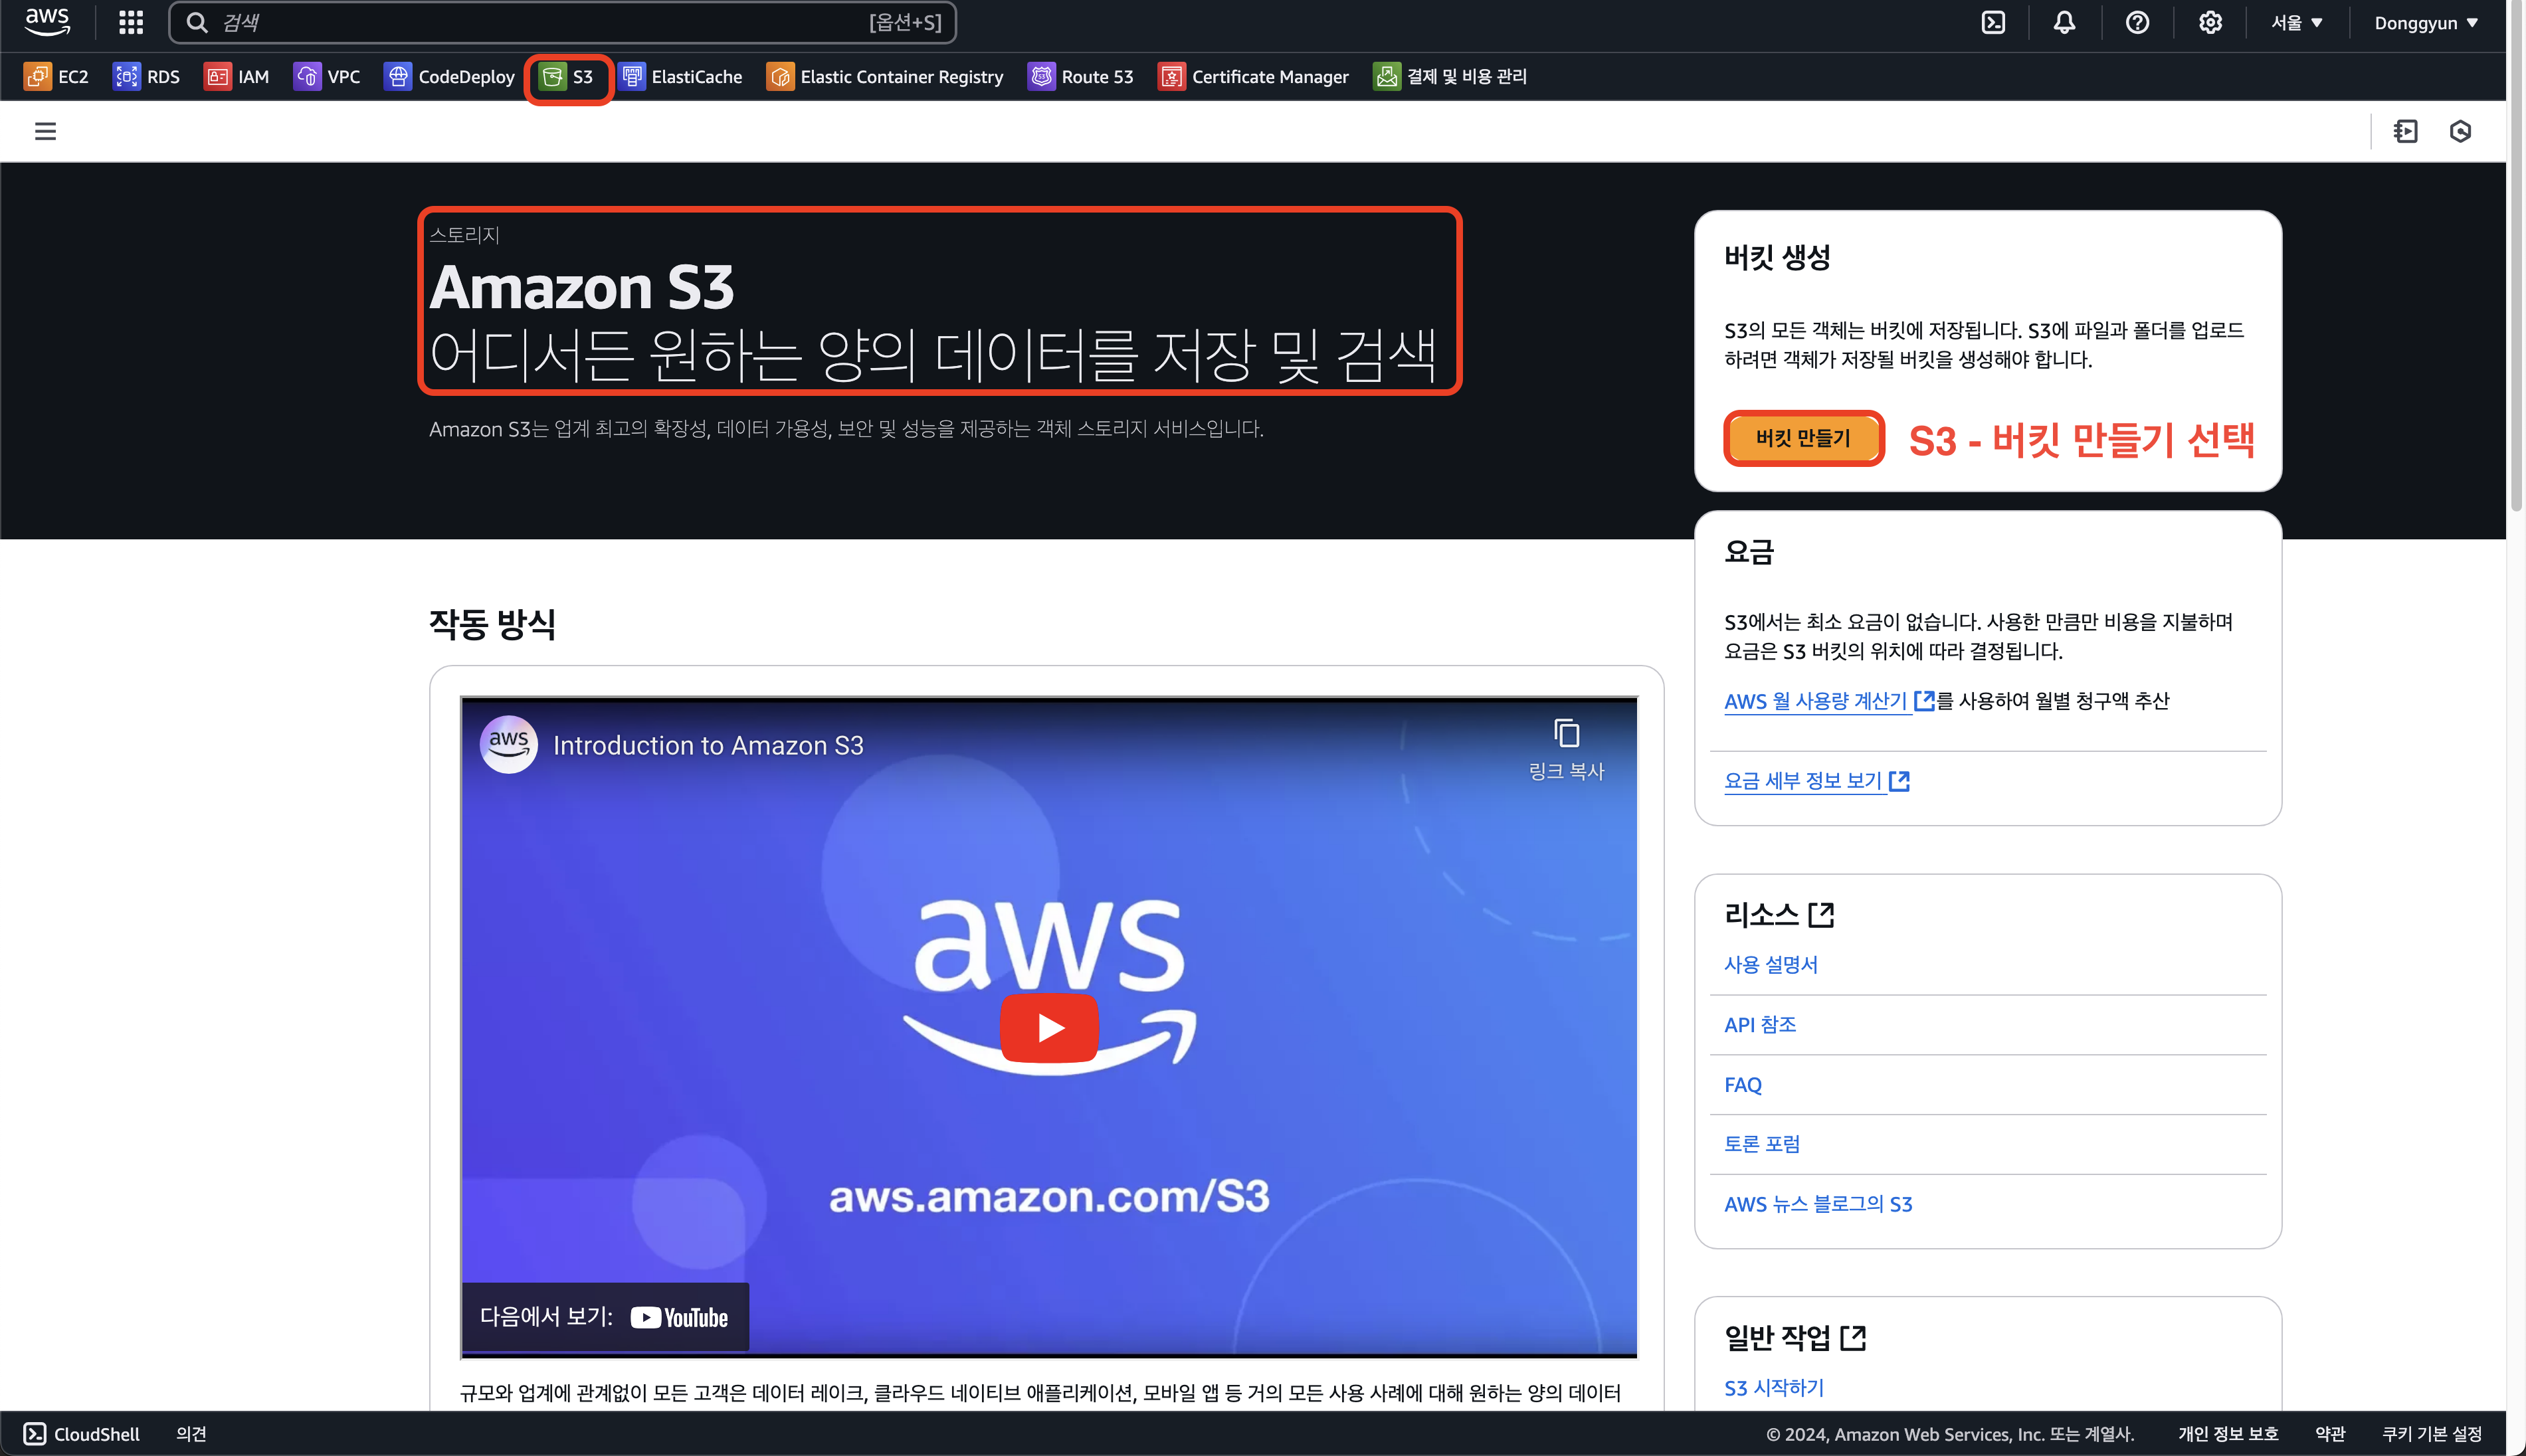Open AWS 뉴스 블로그의 S3 link

point(1818,1204)
